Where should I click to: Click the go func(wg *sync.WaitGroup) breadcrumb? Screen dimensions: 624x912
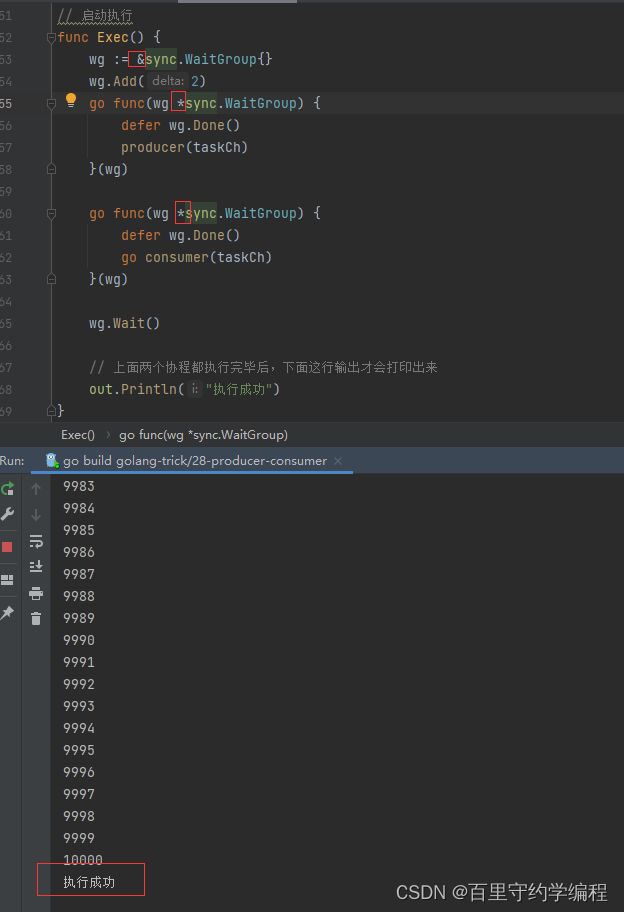[x=204, y=435]
